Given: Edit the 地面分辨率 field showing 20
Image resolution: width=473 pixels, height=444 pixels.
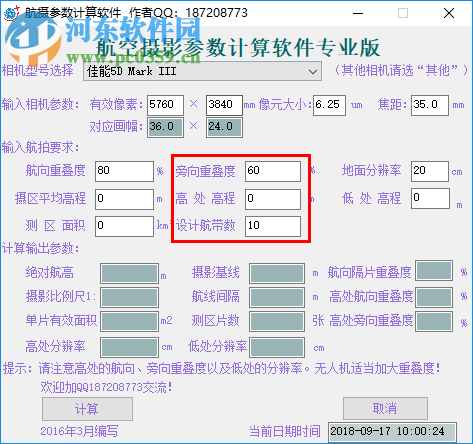Looking at the screenshot, I should pyautogui.click(x=430, y=171).
